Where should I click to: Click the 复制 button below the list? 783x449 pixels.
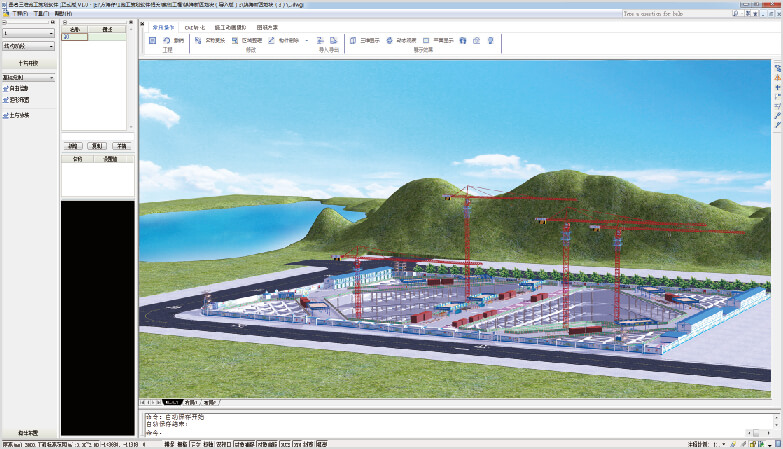pos(95,145)
